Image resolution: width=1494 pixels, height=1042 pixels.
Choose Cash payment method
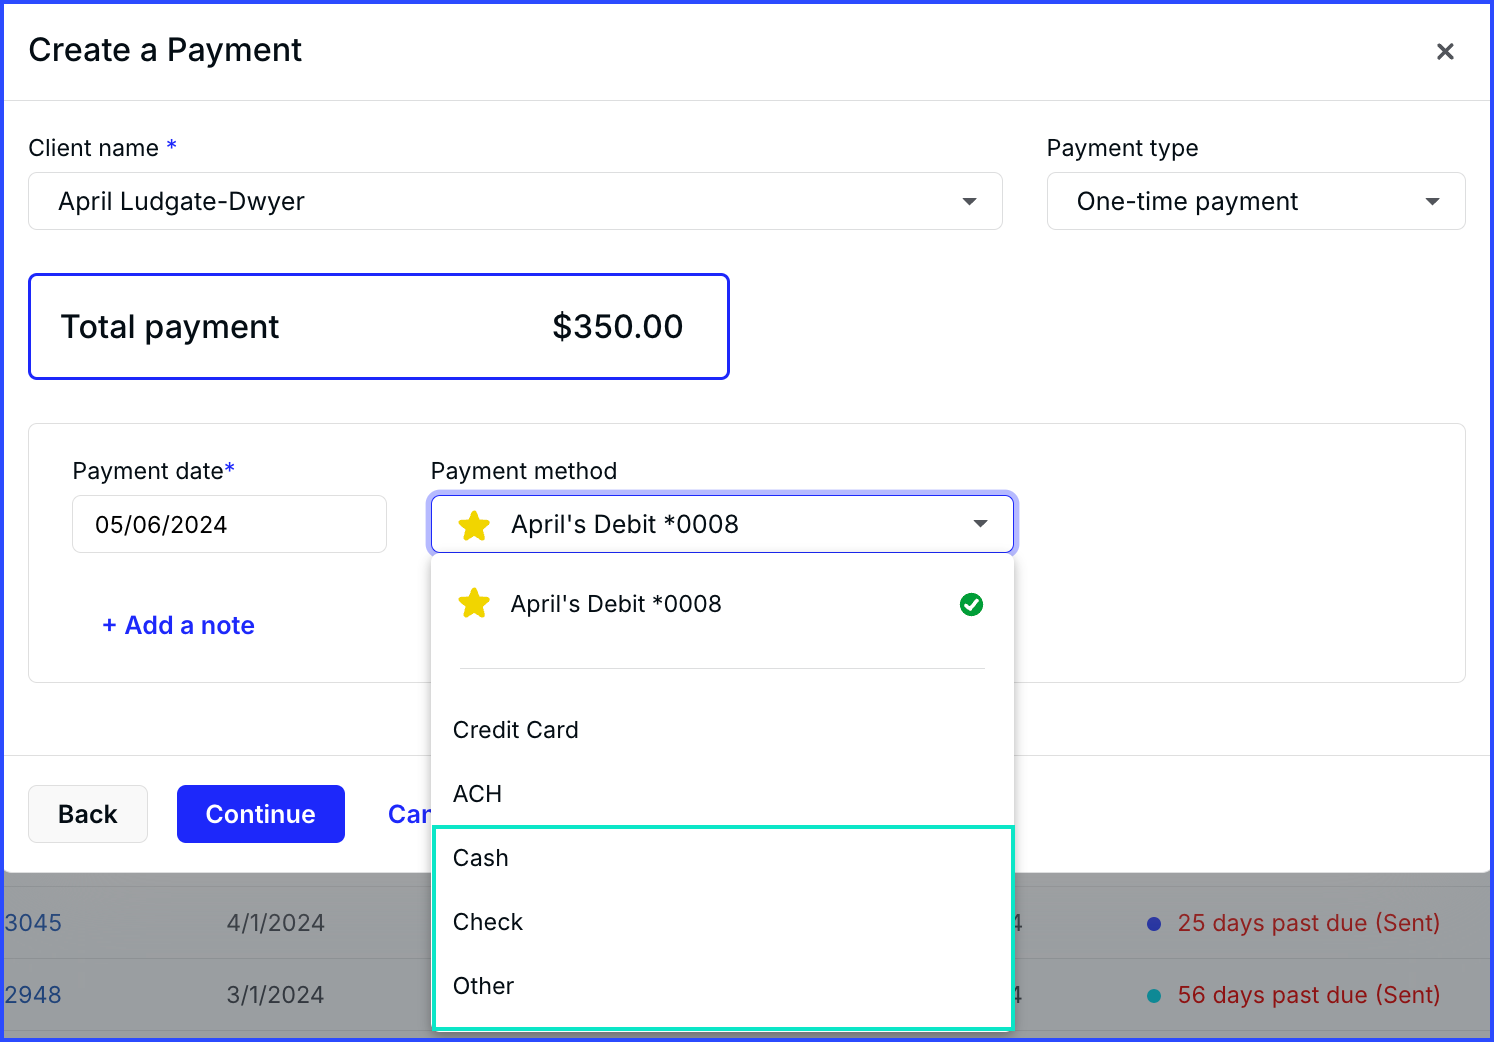coord(722,858)
